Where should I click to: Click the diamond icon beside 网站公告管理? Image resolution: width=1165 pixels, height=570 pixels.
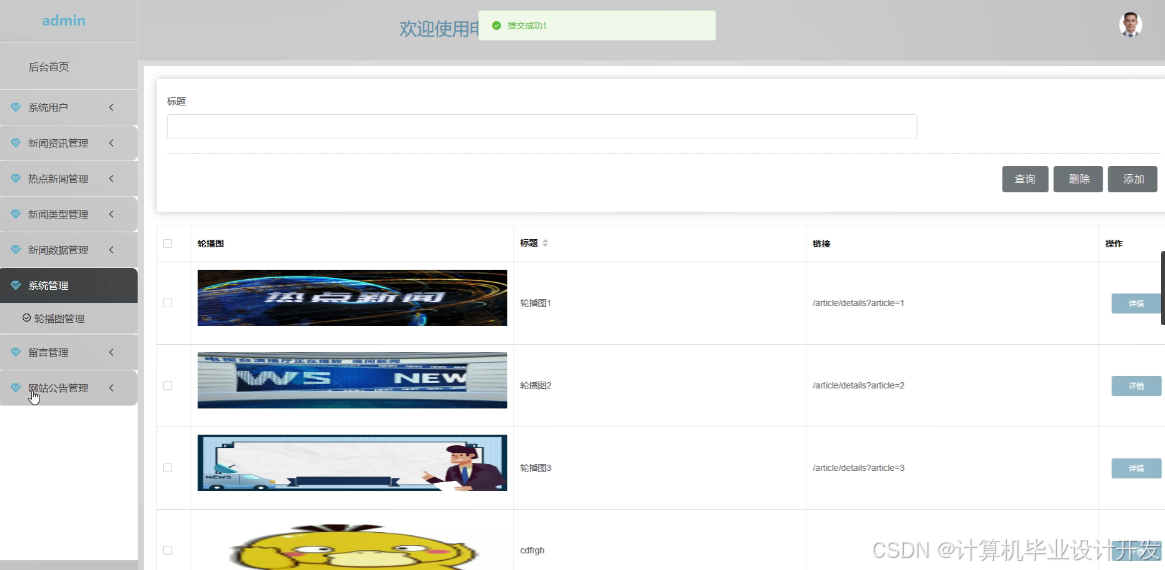tap(16, 388)
